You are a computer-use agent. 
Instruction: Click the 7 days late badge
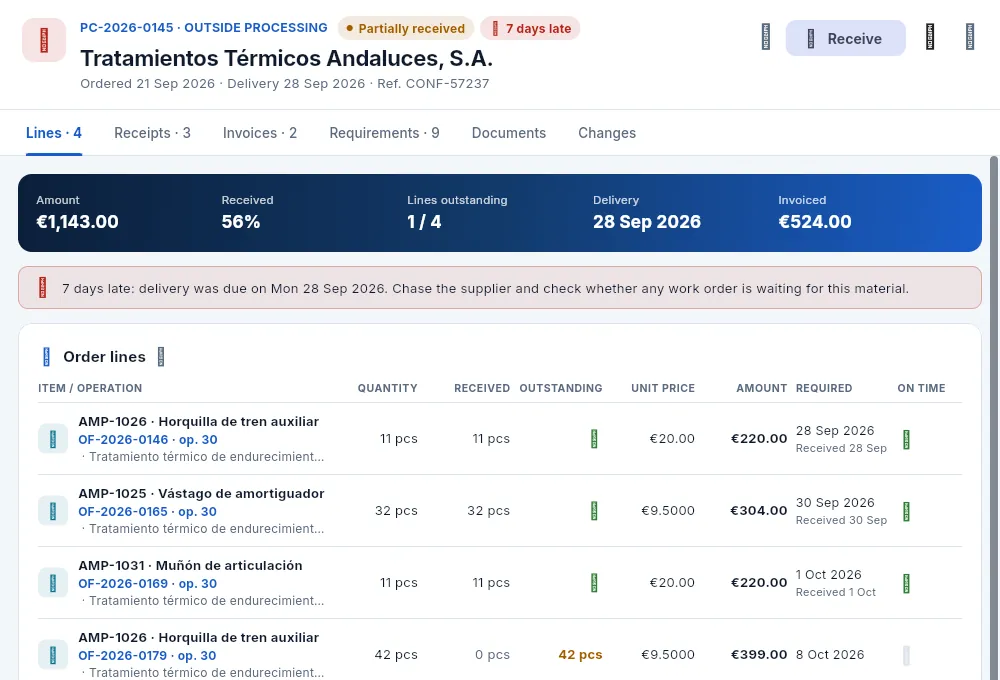point(531,29)
